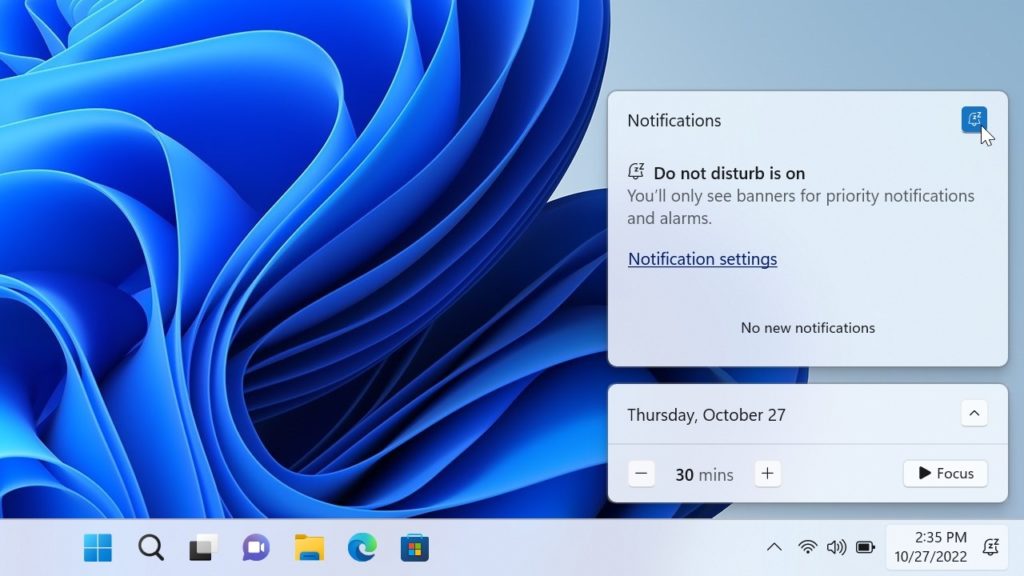The image size is (1024, 576).
Task: Click the bell icon in the system tray
Action: tap(990, 547)
